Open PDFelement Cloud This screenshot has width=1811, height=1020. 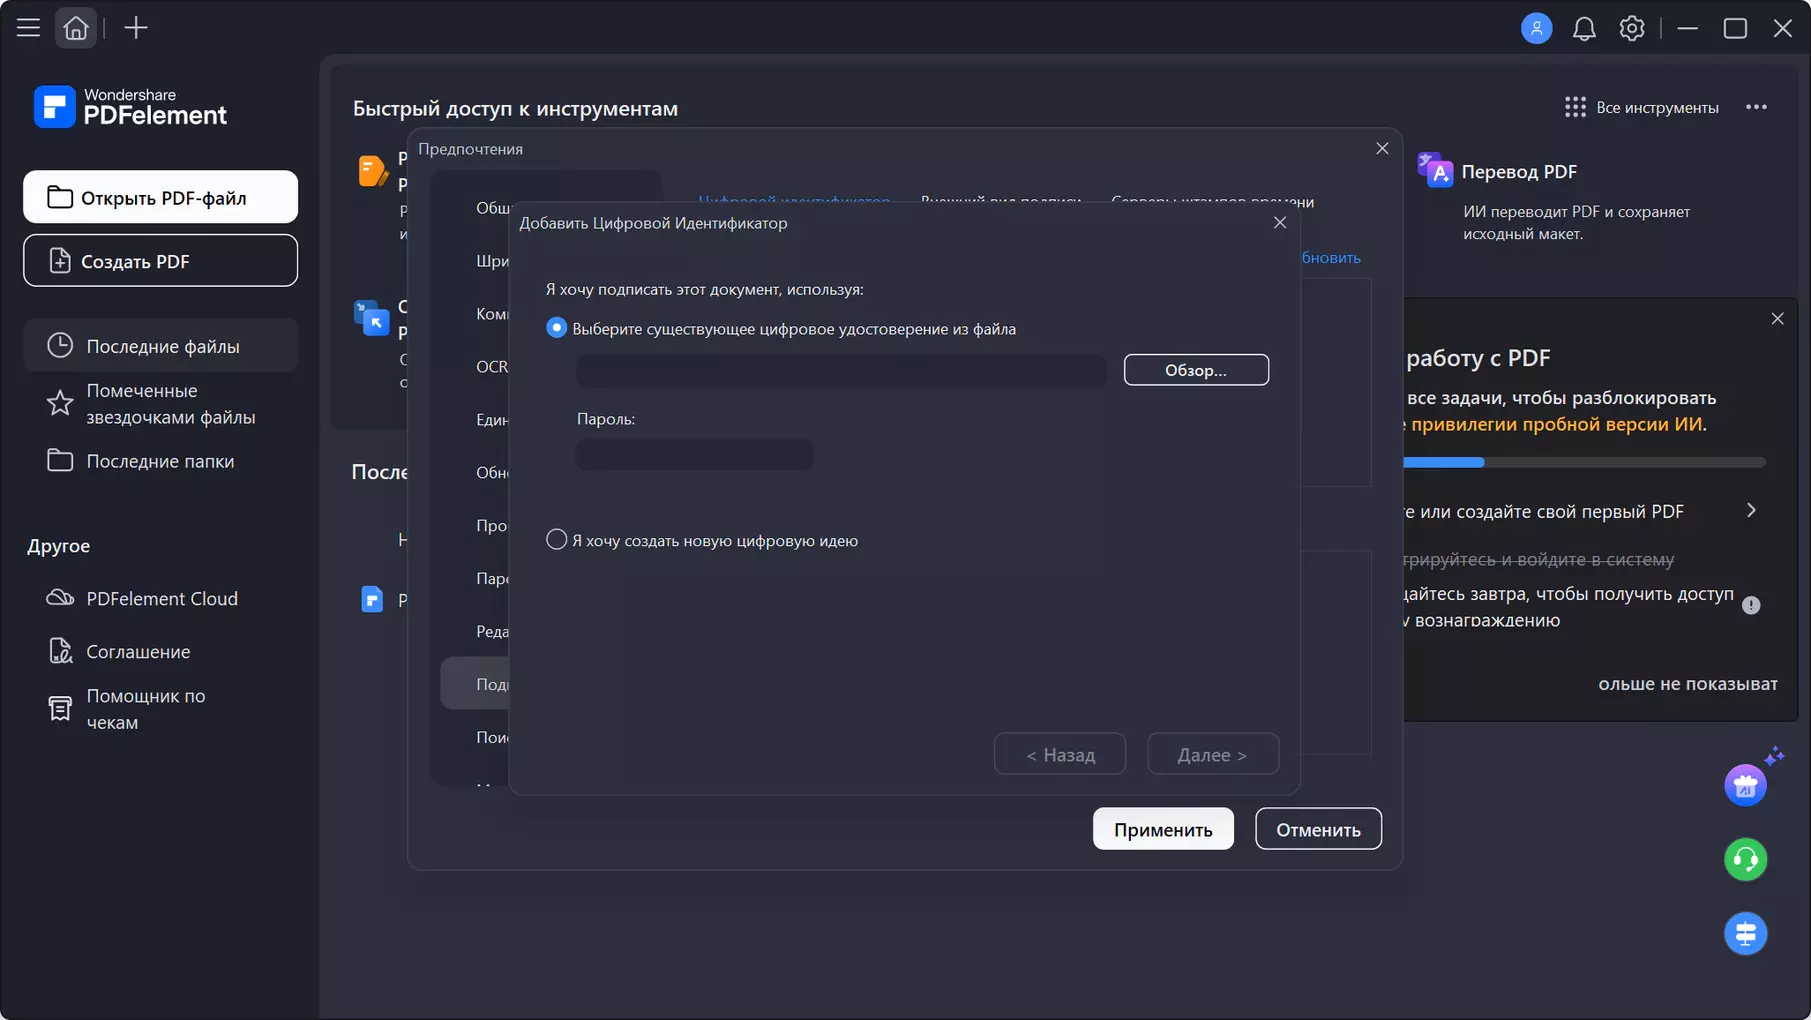pos(160,598)
